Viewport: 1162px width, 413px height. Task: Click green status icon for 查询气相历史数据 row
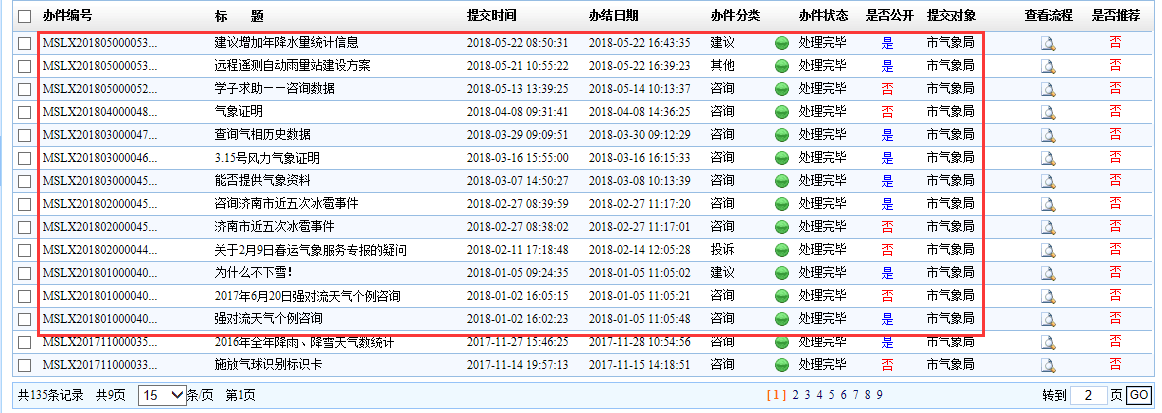click(x=782, y=135)
